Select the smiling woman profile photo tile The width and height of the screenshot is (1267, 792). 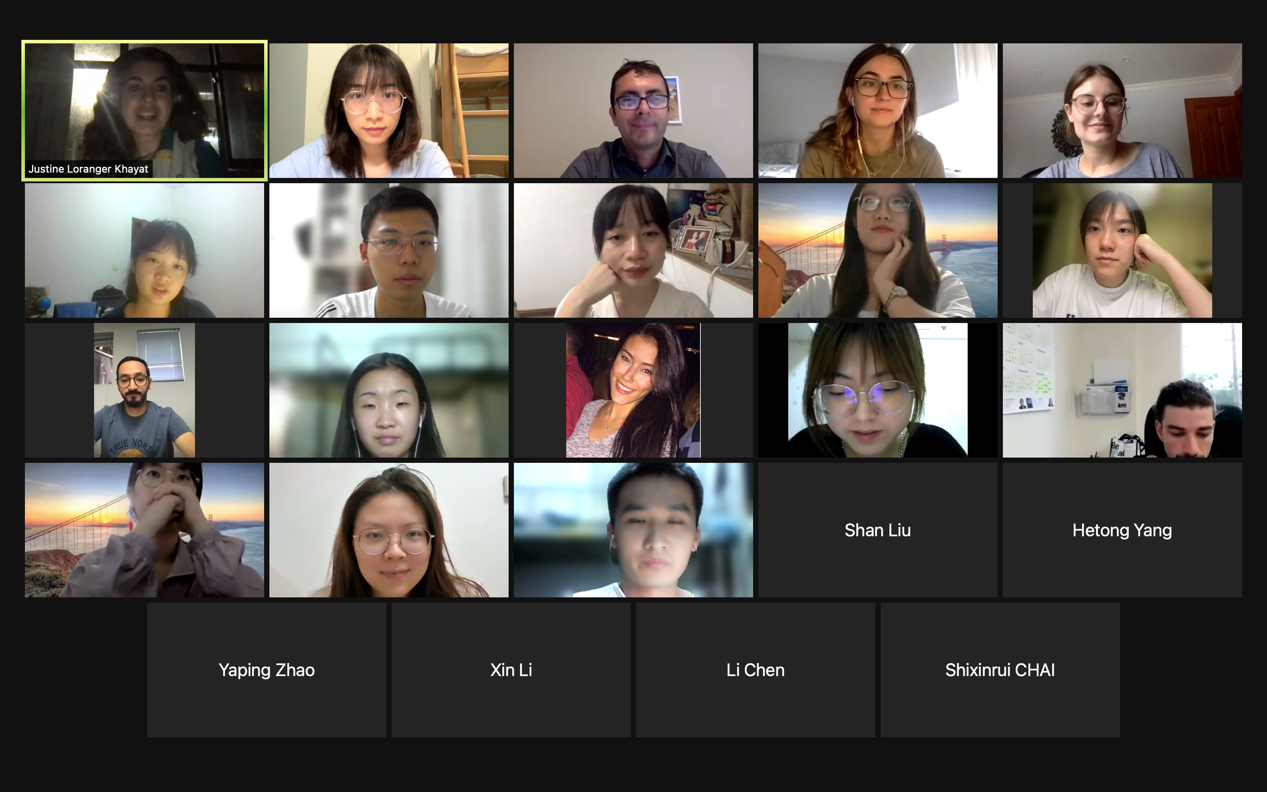point(633,390)
